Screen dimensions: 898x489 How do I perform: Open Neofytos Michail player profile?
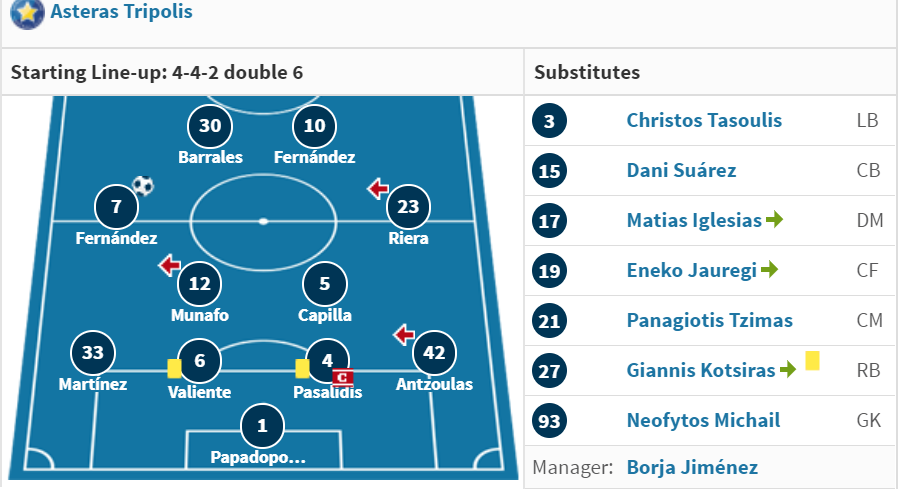[703, 420]
